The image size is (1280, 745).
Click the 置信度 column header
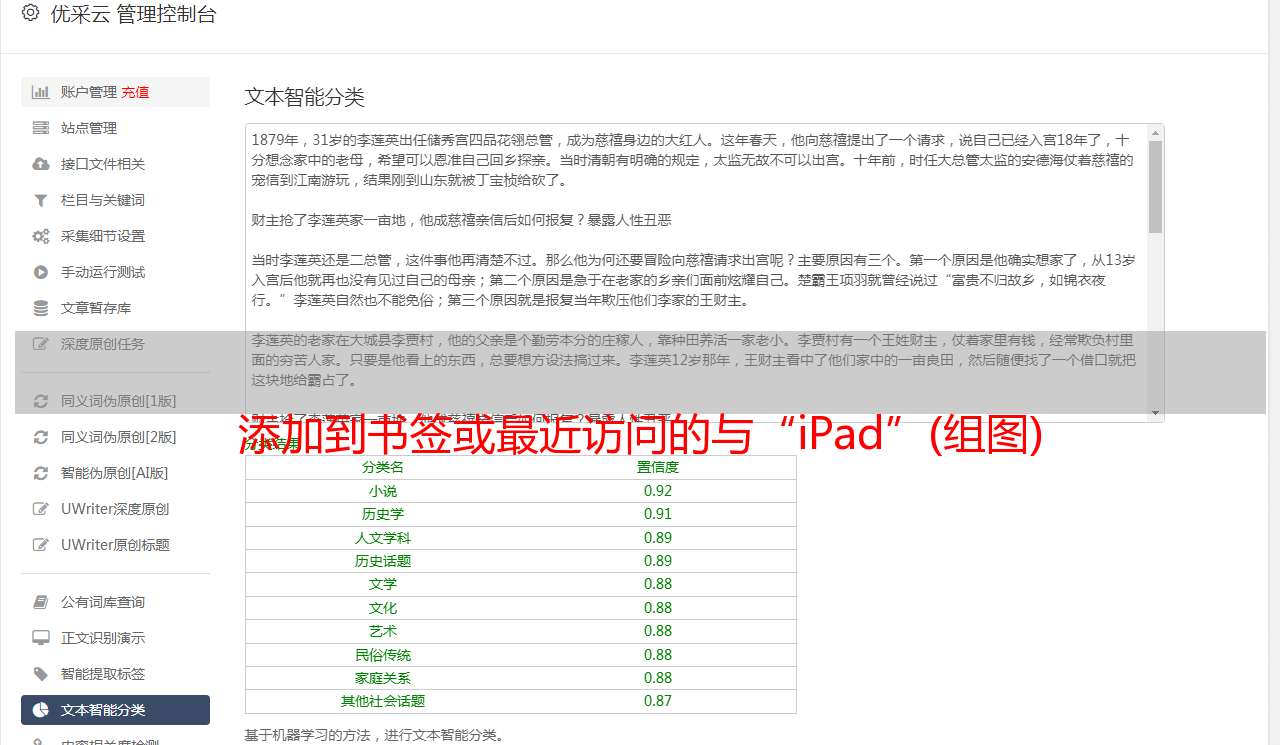(x=658, y=467)
